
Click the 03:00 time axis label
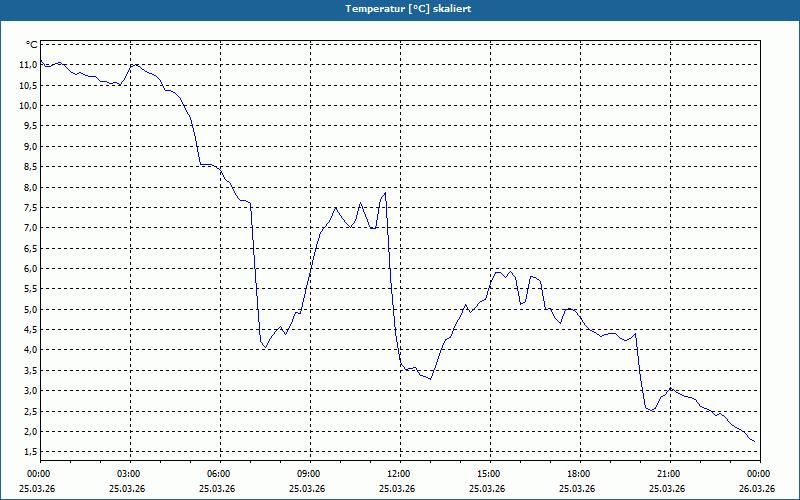130,474
